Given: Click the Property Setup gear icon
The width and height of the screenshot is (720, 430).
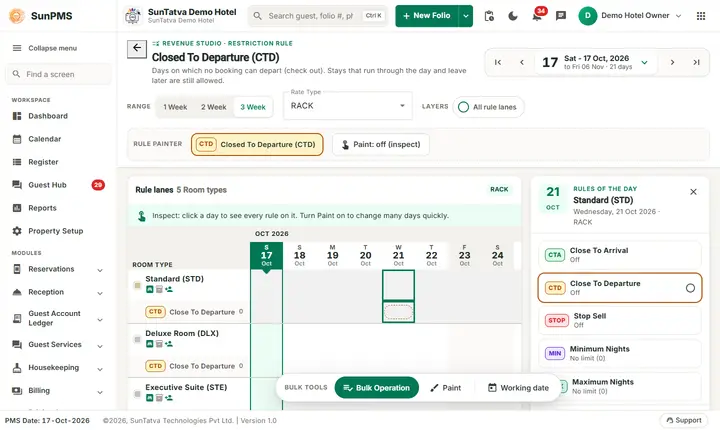Looking at the screenshot, I should click(x=17, y=231).
